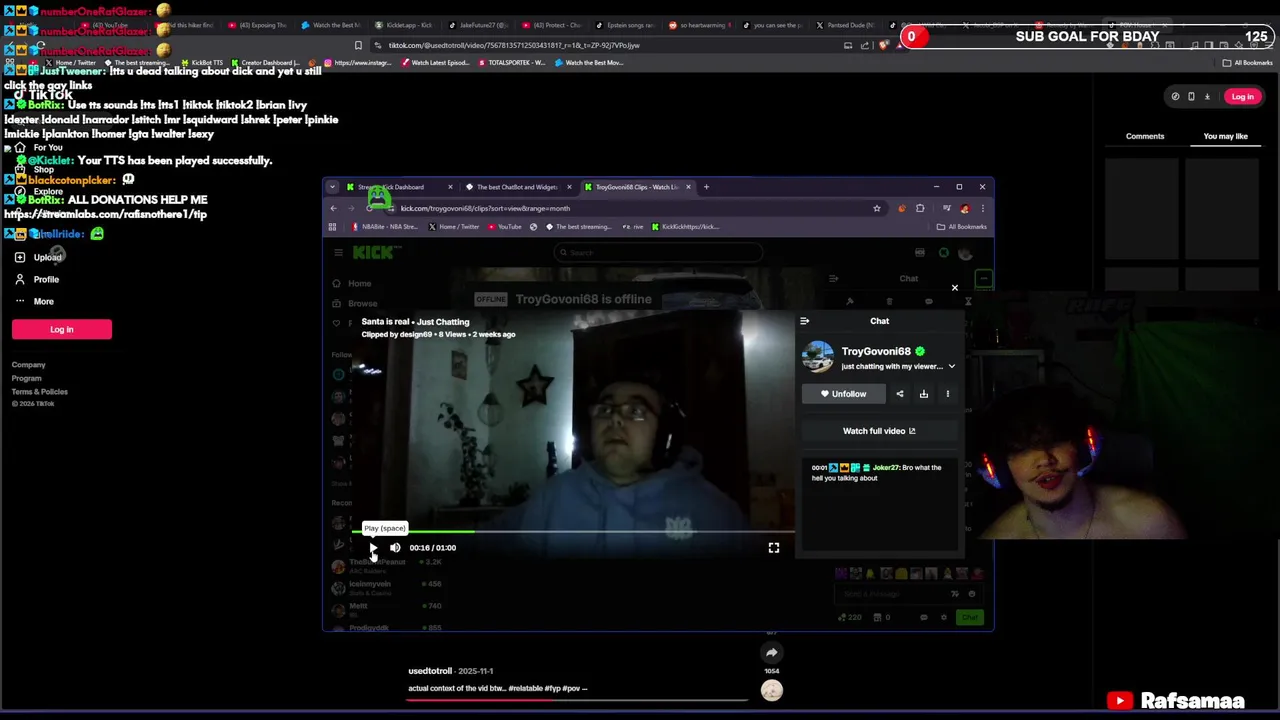Switch to TikTok Comments tab
This screenshot has width=1280, height=720.
(1145, 136)
